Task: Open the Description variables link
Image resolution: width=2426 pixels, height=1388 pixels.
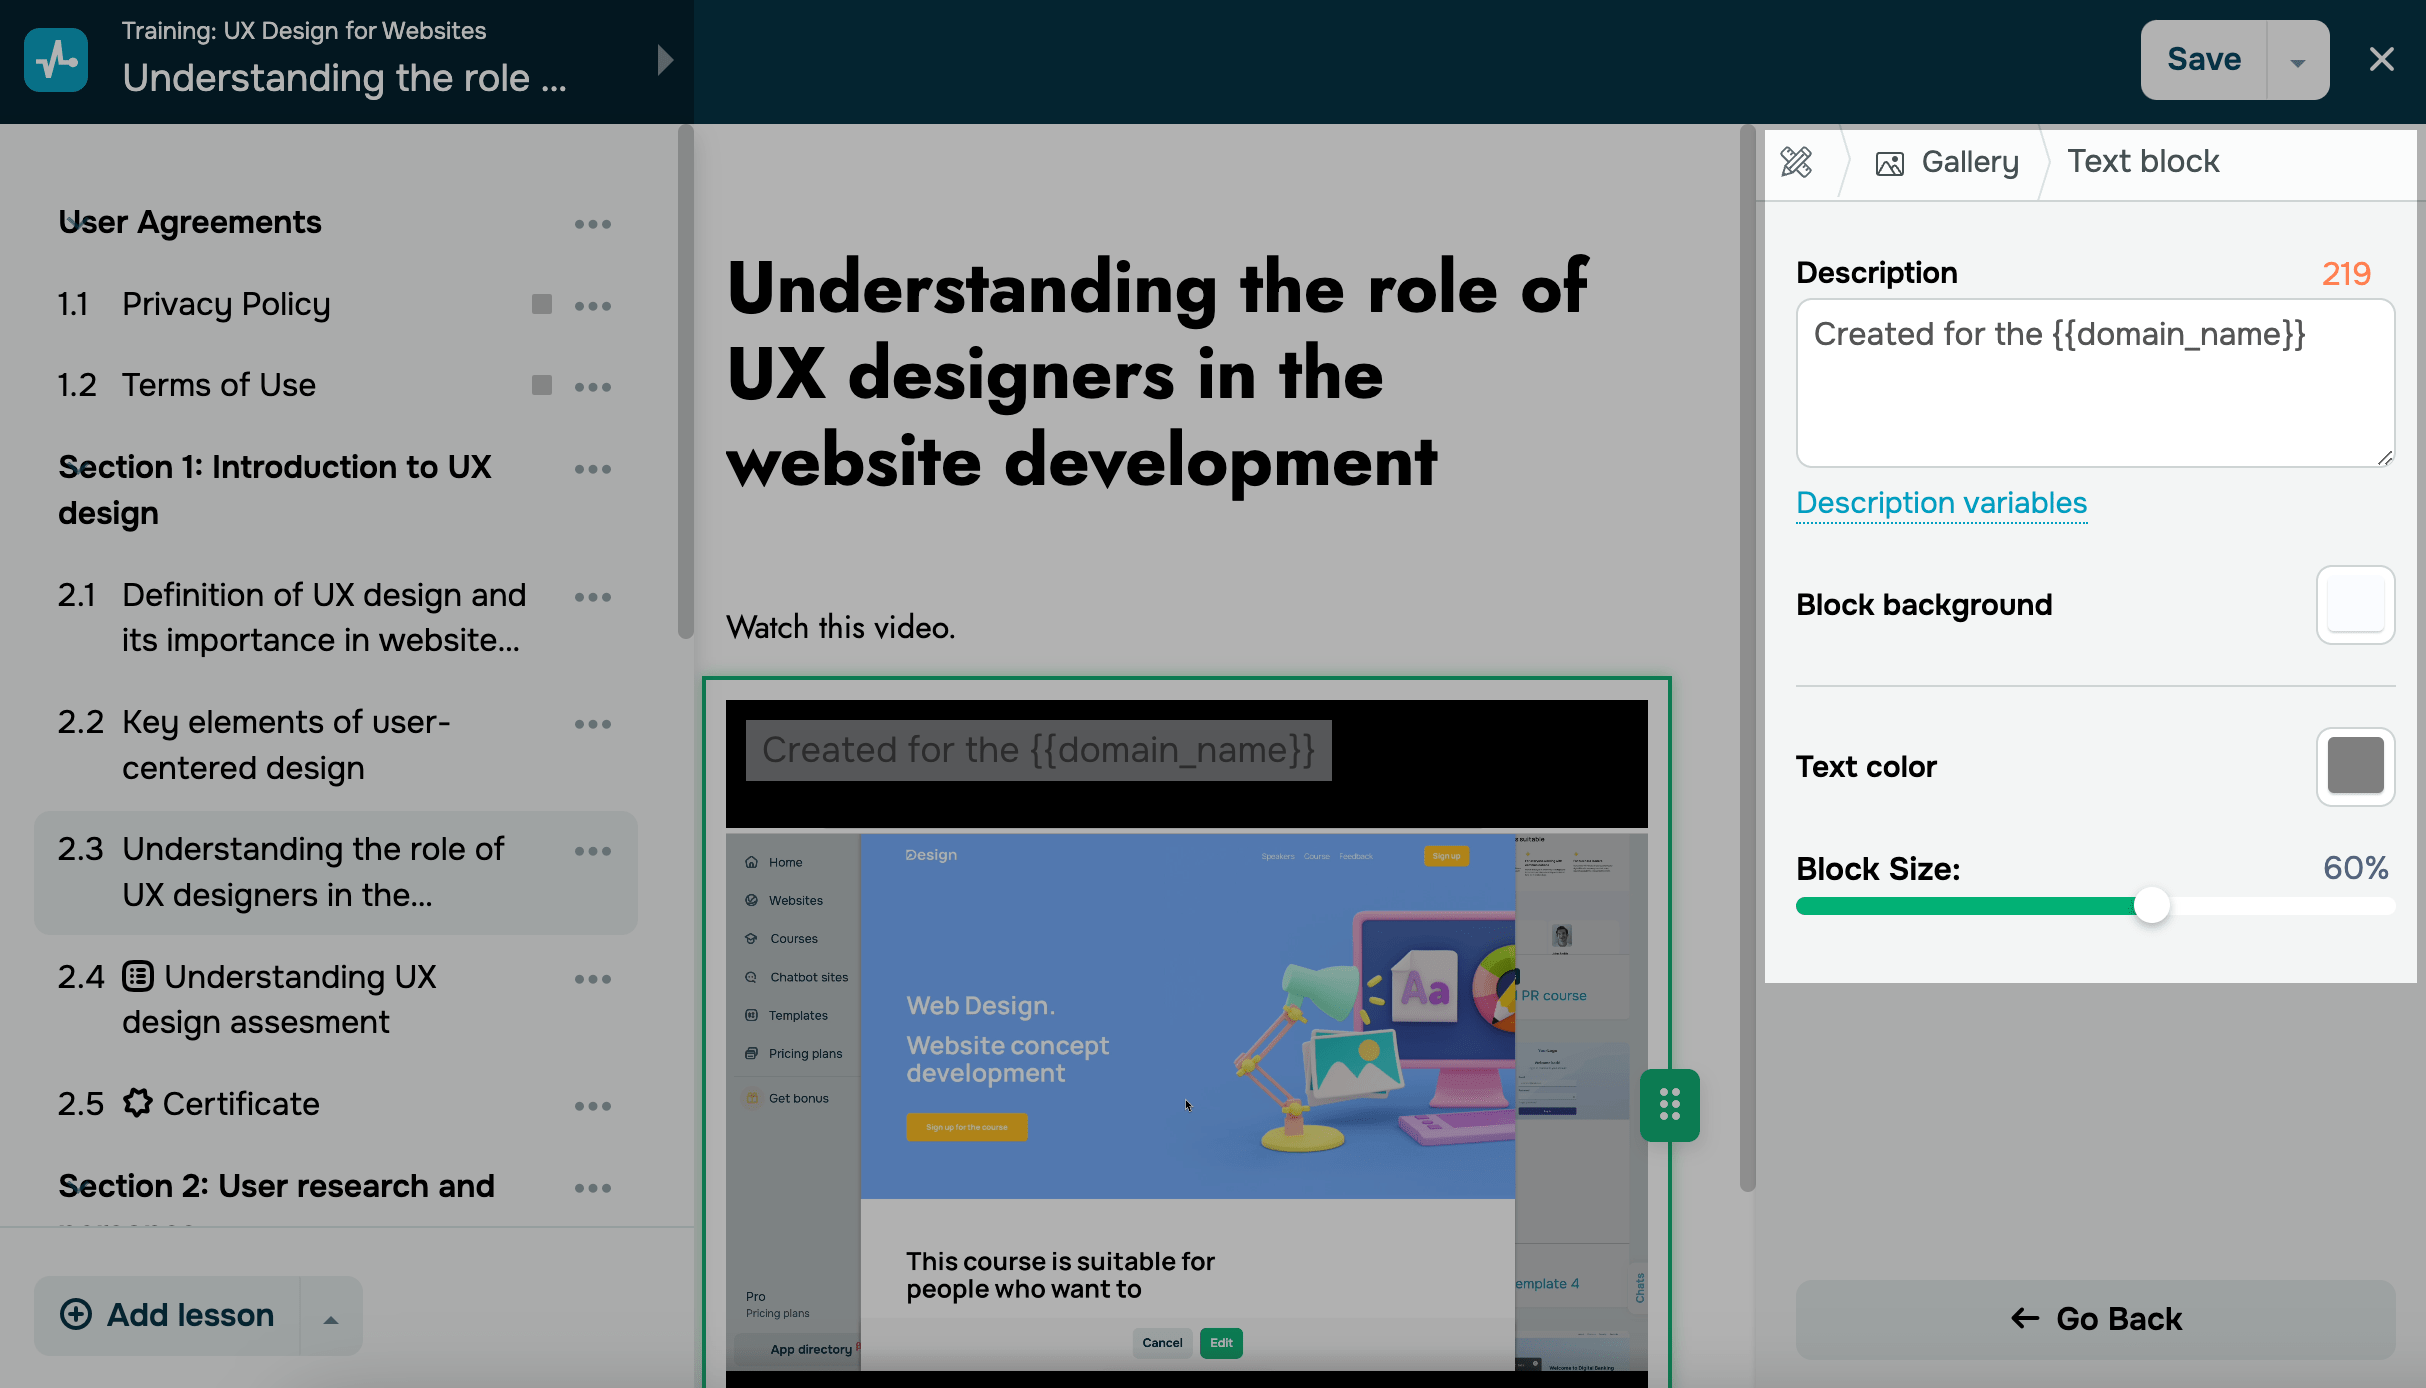Action: point(1941,503)
